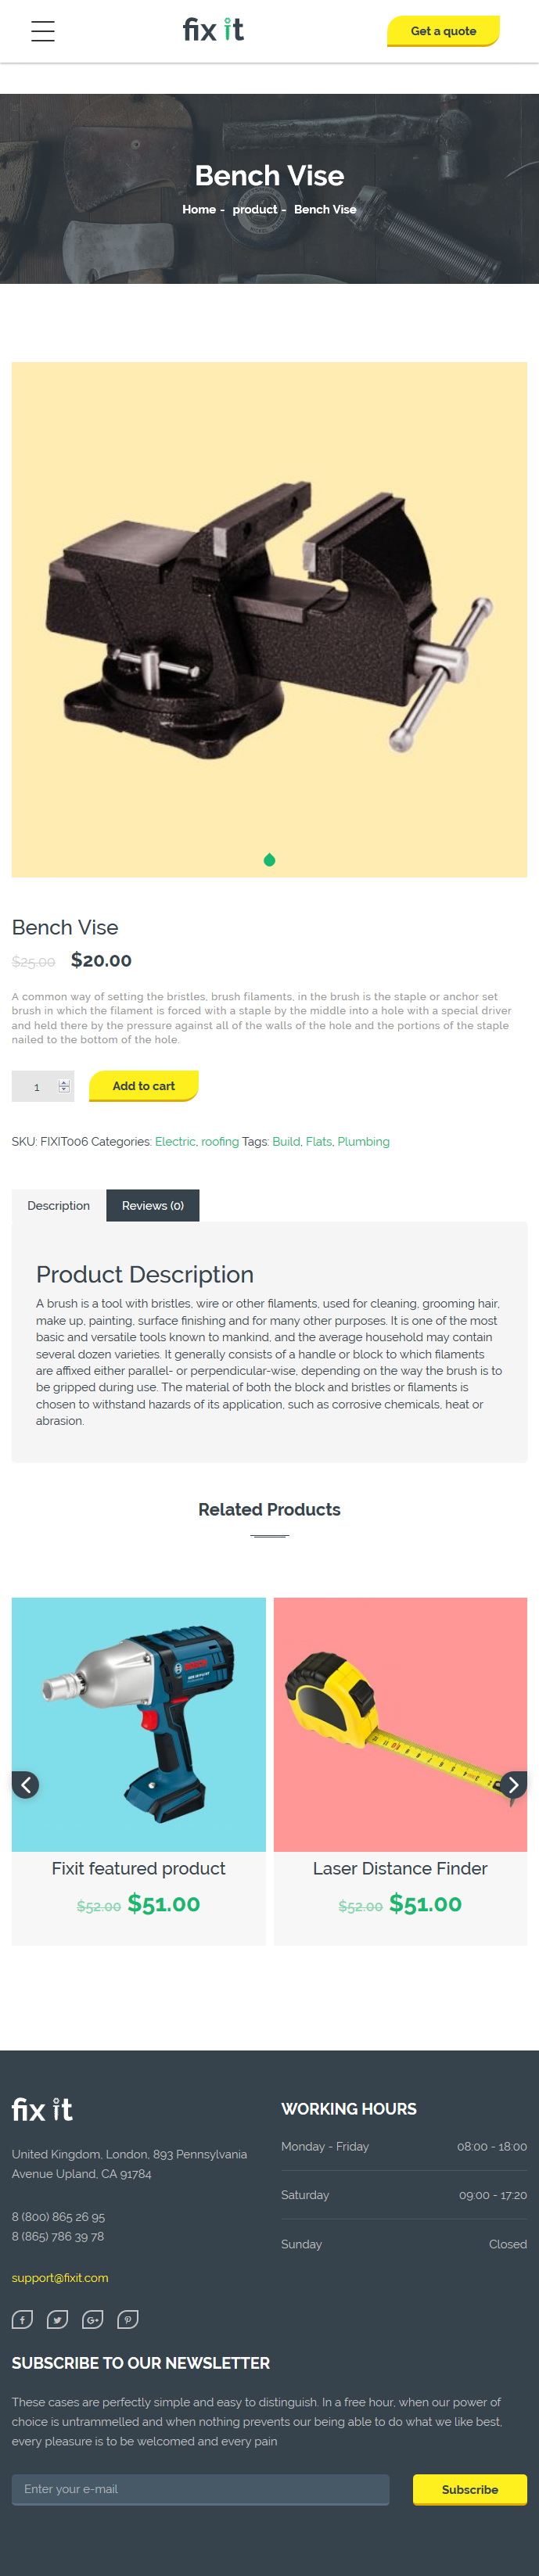Open the Laser Distance Finder product thumbnail

click(x=400, y=1724)
